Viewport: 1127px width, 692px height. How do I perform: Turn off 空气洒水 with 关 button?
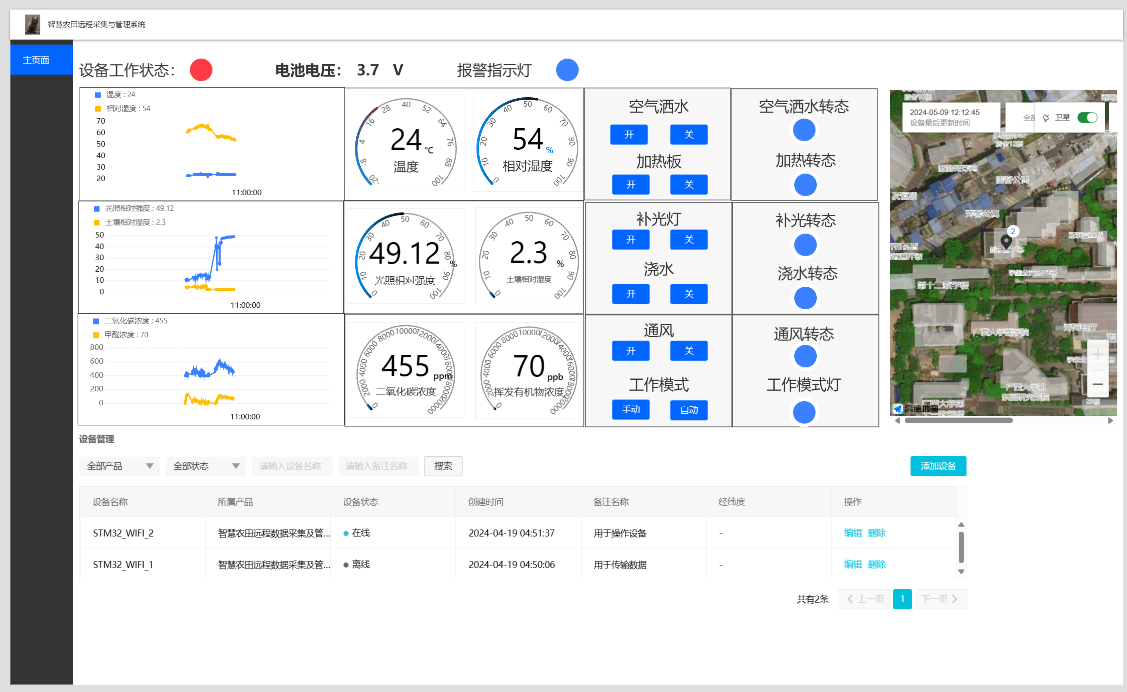(x=689, y=134)
